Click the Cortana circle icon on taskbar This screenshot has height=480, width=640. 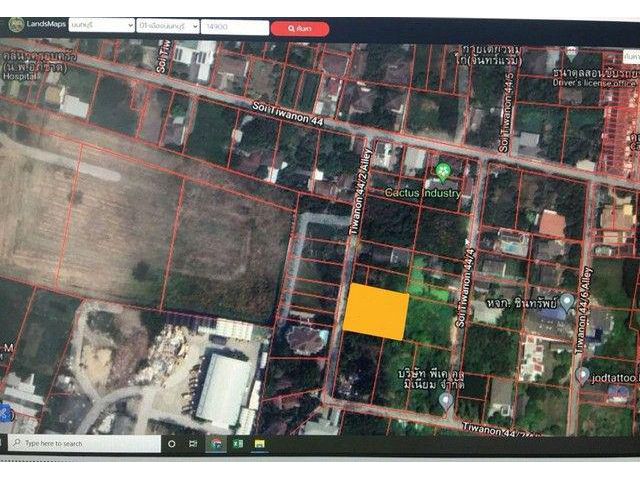tap(172, 444)
